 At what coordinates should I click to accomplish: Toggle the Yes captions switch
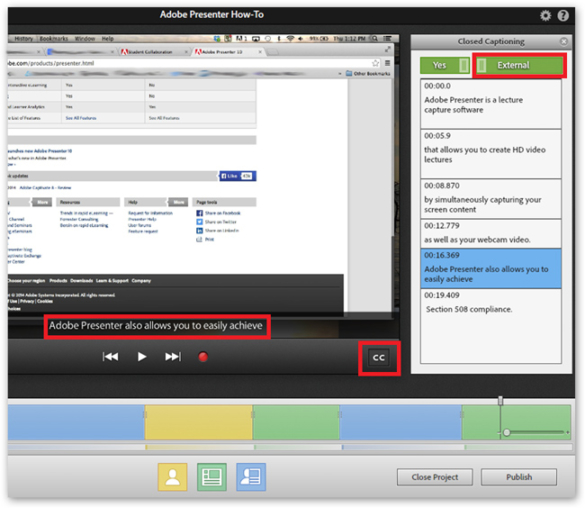pos(445,65)
